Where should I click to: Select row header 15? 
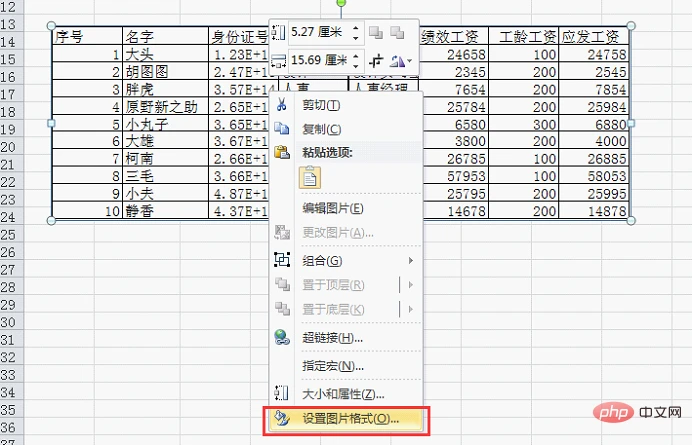[x=9, y=59]
